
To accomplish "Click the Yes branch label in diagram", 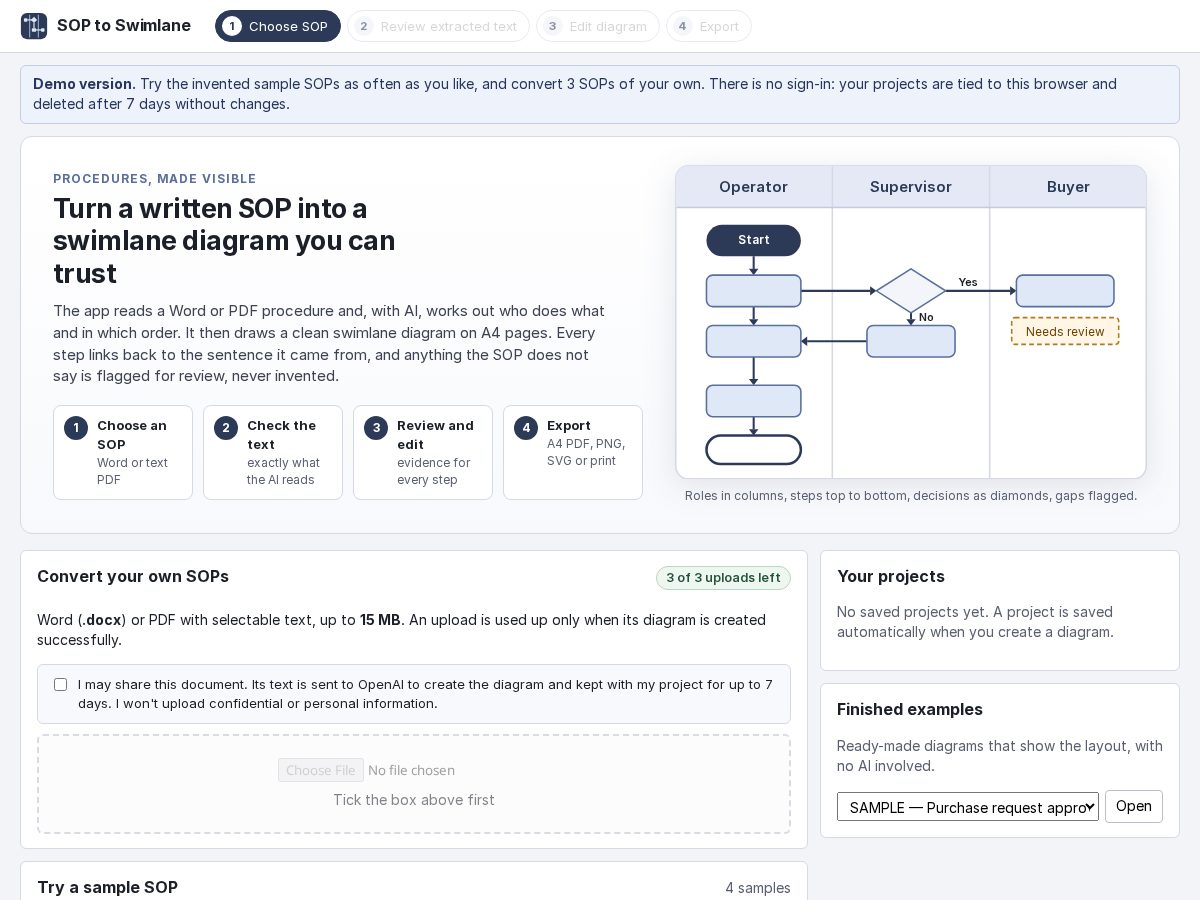I will pos(968,282).
